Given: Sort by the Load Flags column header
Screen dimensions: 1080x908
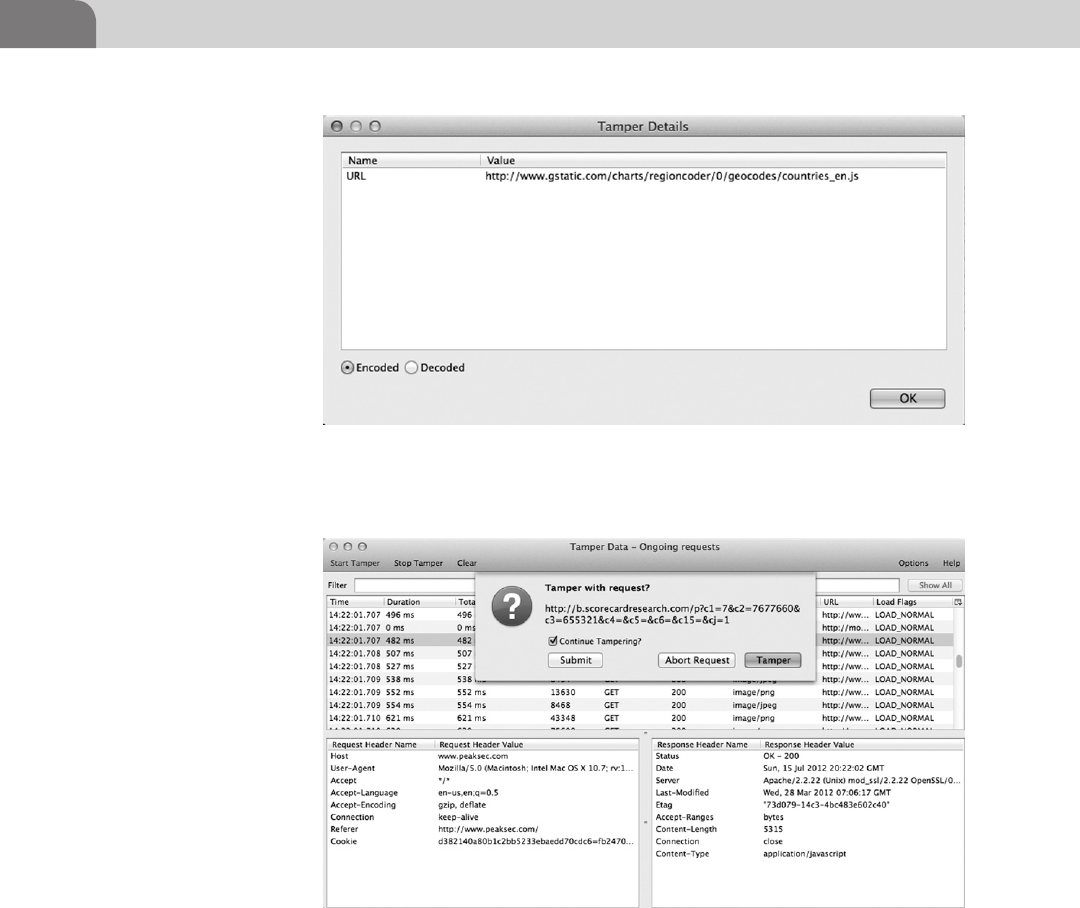Looking at the screenshot, I should pos(913,602).
